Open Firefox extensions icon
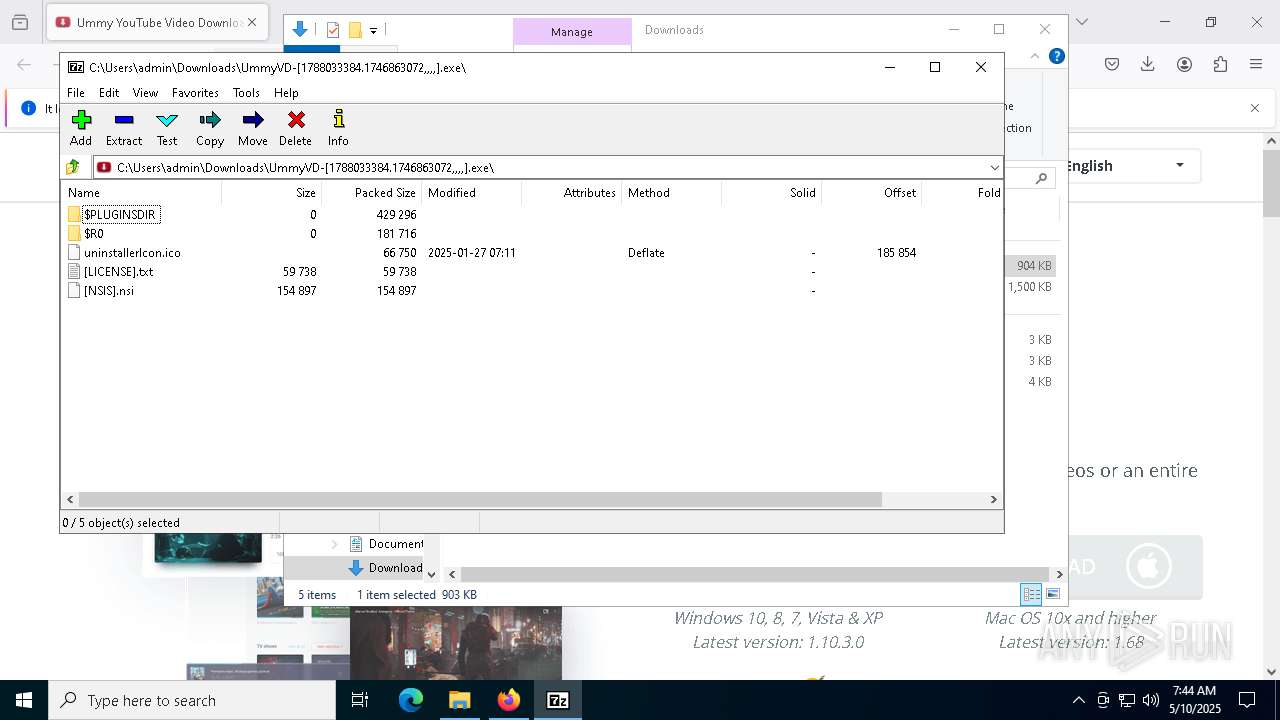The image size is (1280, 720). pos(1220,64)
